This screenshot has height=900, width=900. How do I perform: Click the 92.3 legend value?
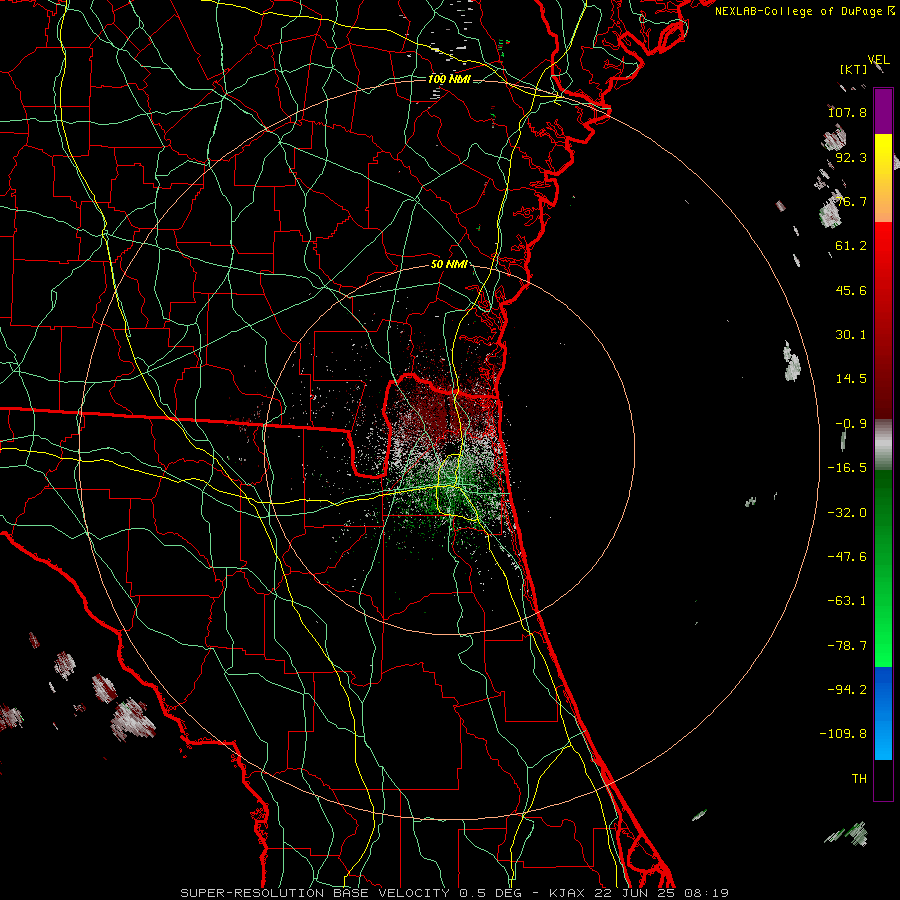(x=851, y=157)
